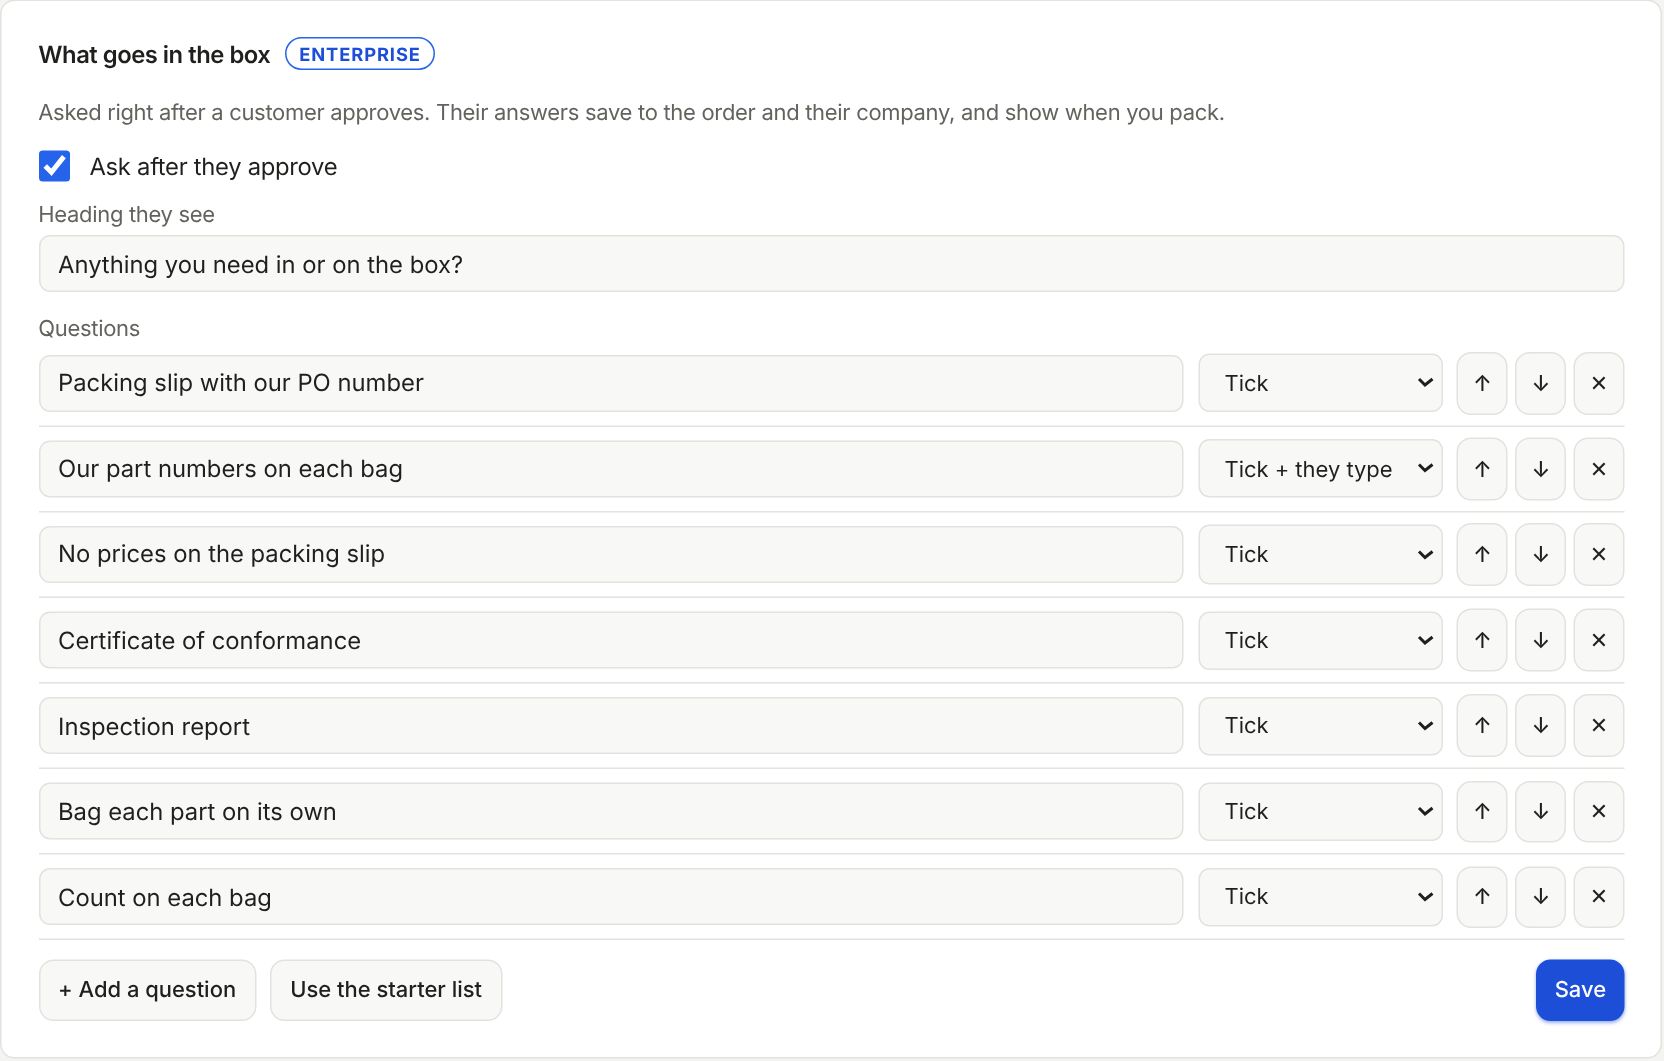Delete 'Our part numbers on each bag' question
1664x1061 pixels.
click(1599, 469)
